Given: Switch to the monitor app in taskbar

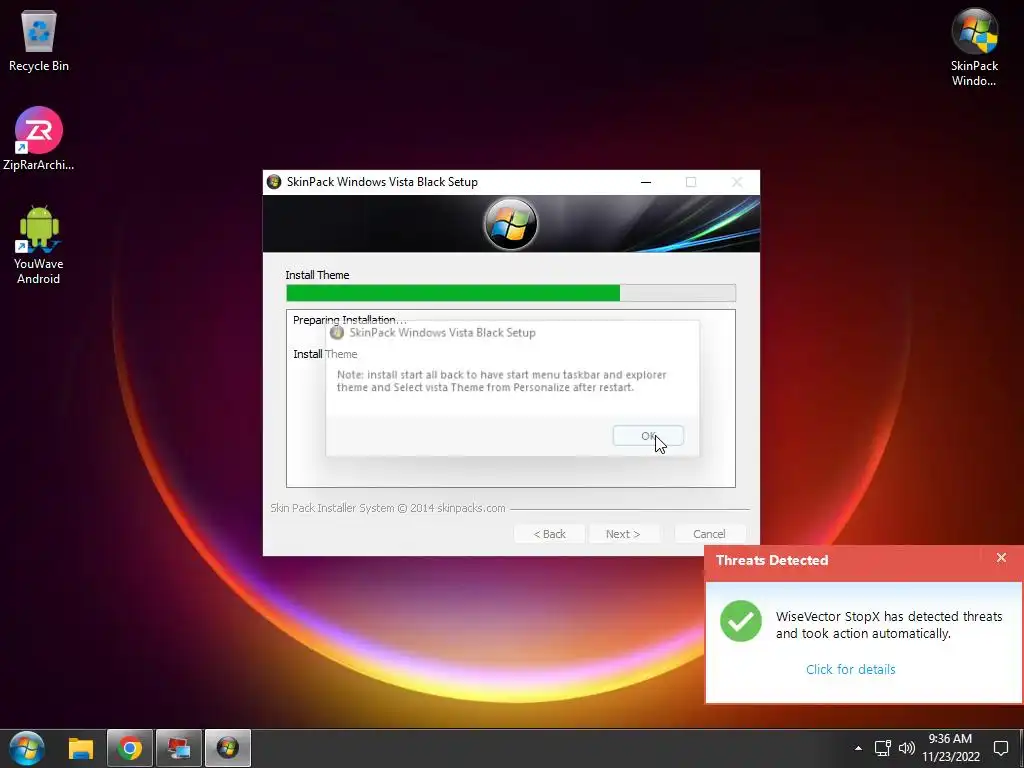Looking at the screenshot, I should 179,748.
